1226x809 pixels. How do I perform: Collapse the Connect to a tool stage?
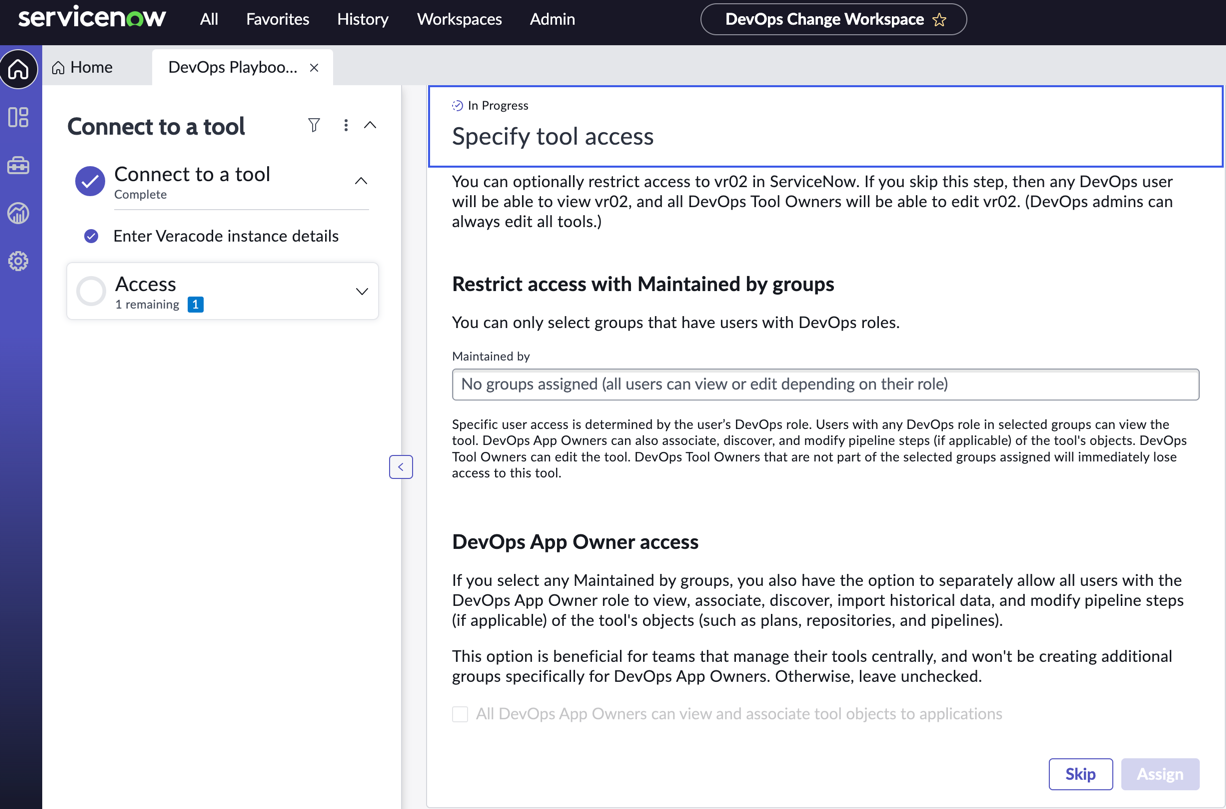click(361, 181)
